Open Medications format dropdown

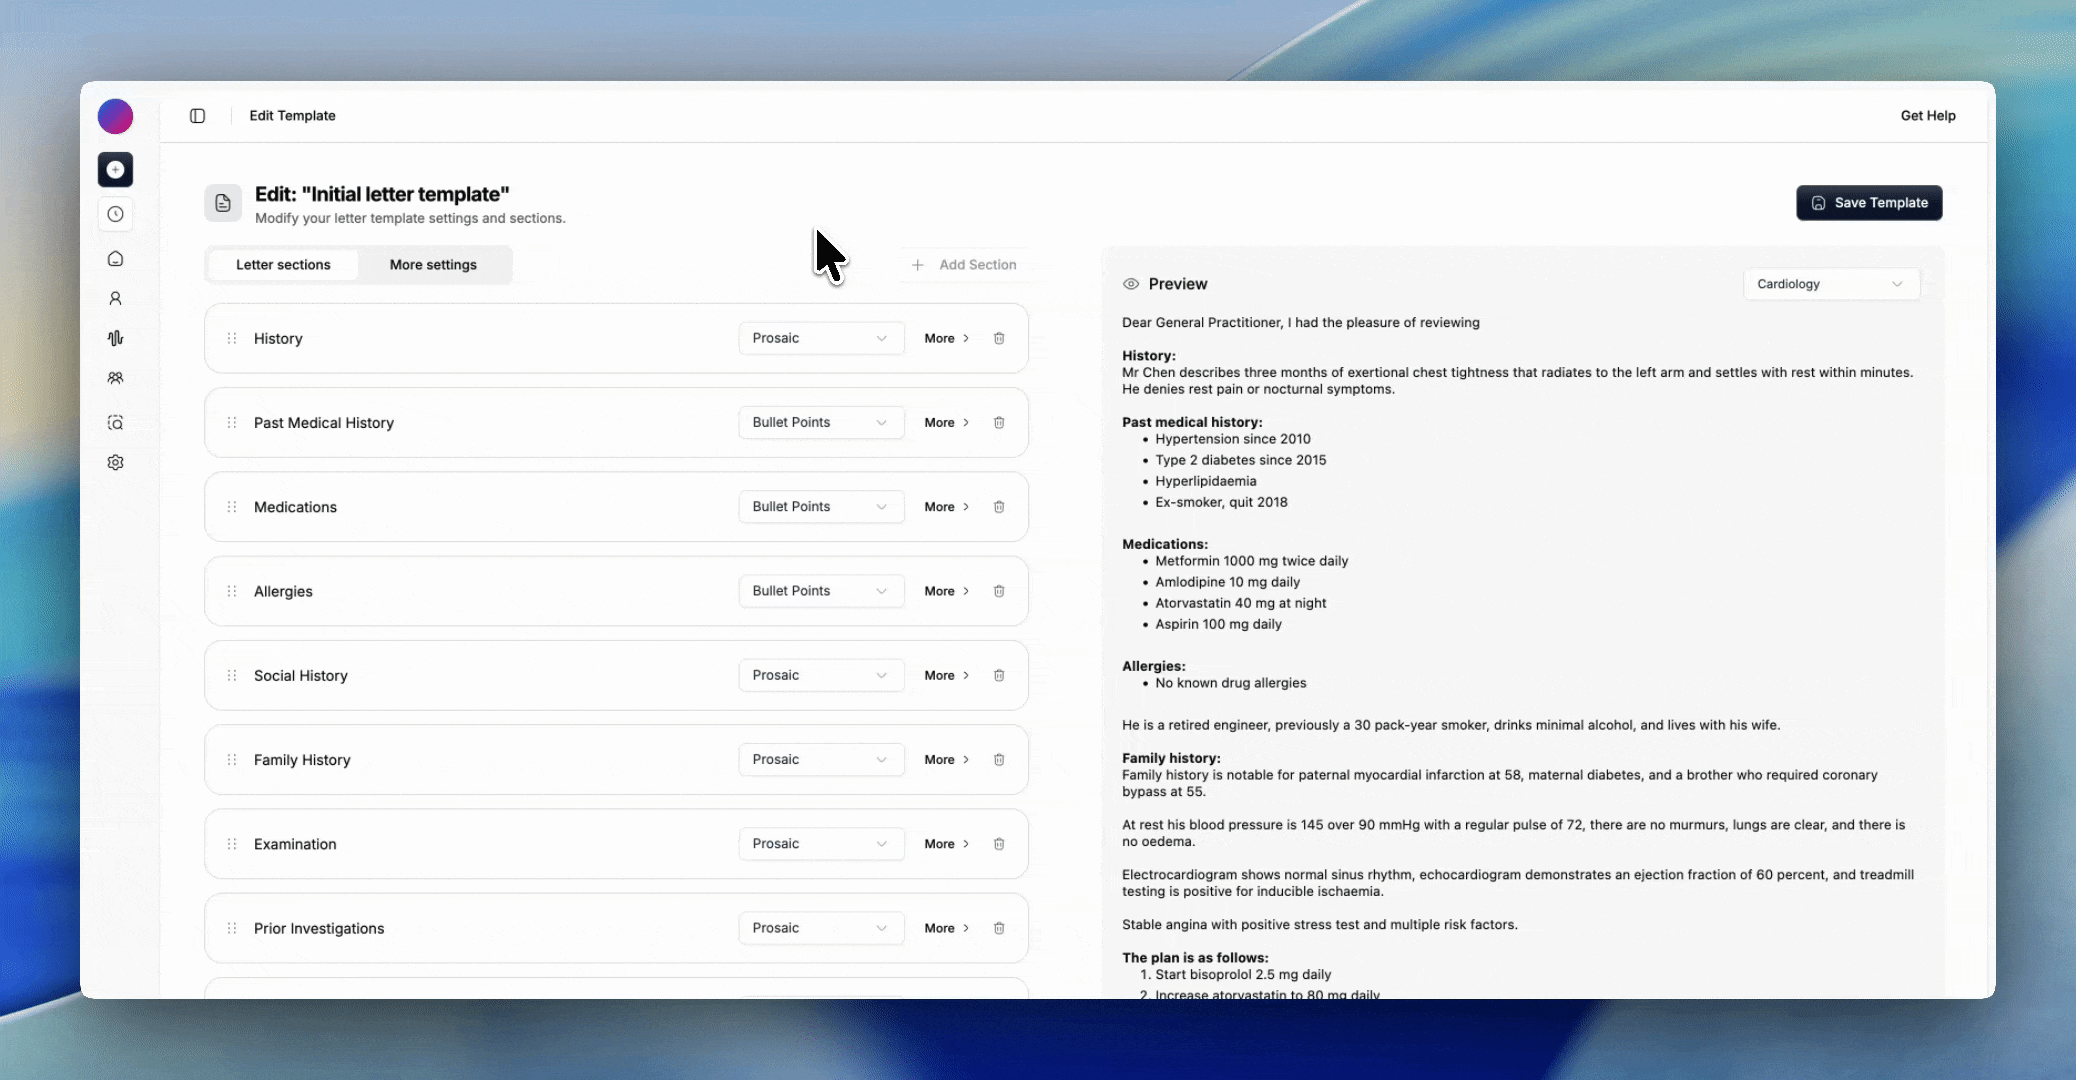tap(821, 507)
